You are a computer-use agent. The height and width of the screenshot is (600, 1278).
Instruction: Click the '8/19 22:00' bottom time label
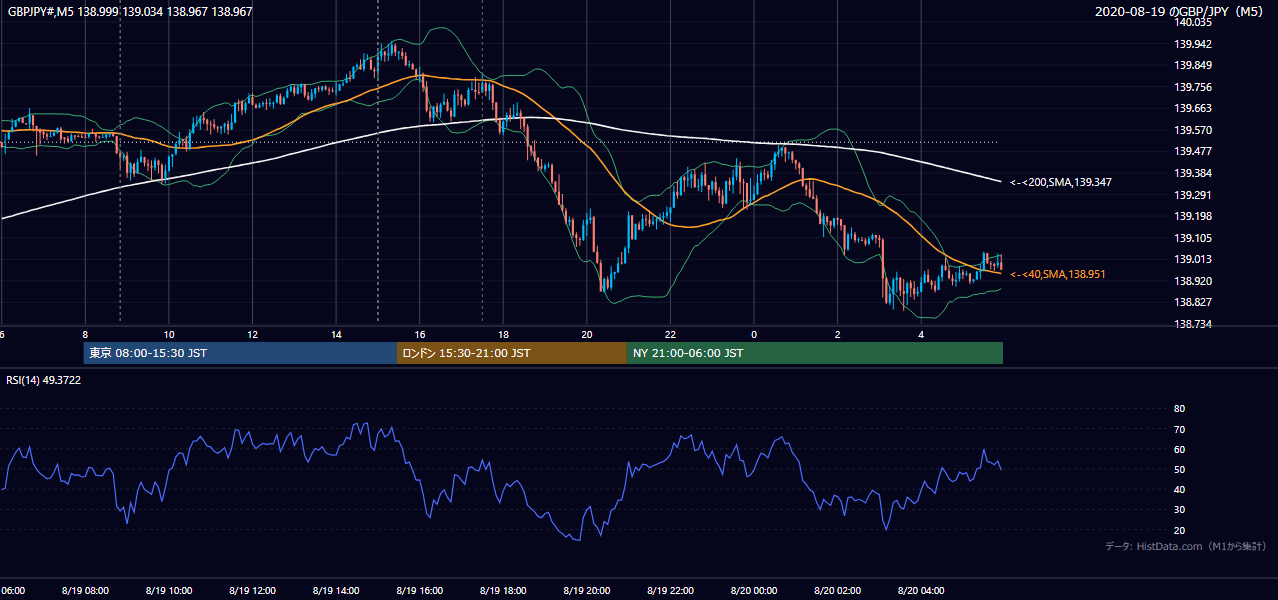[670, 591]
